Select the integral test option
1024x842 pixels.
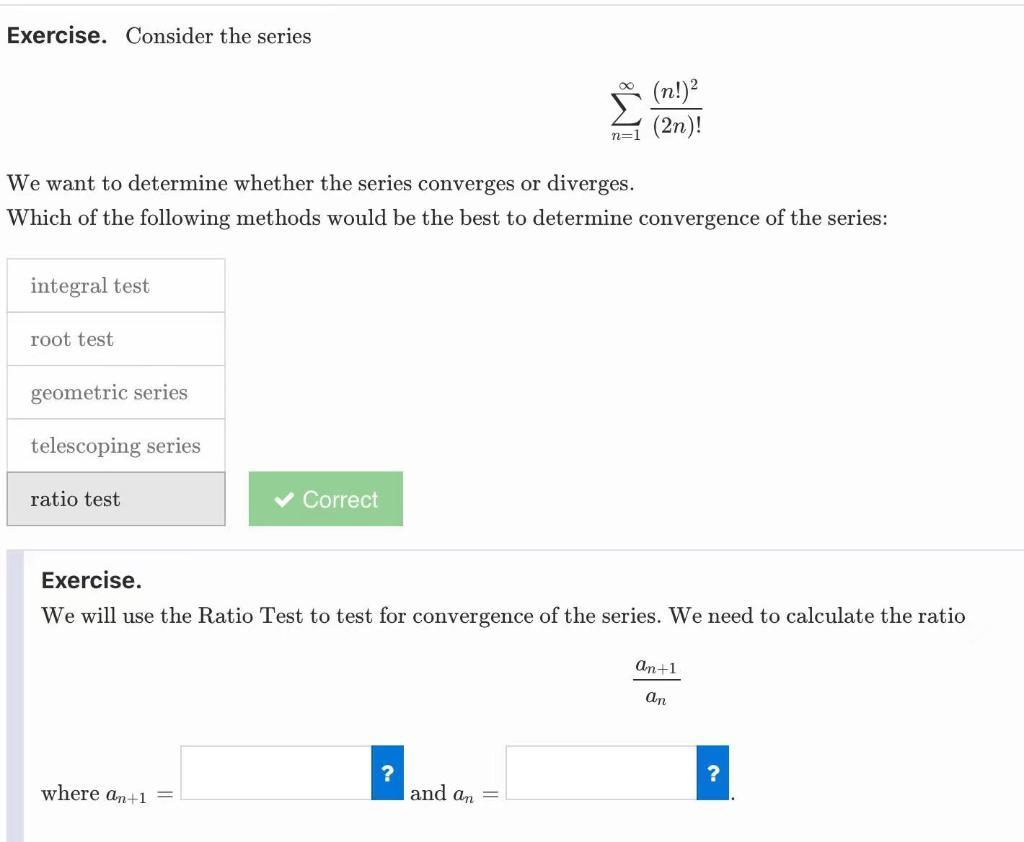pos(116,286)
